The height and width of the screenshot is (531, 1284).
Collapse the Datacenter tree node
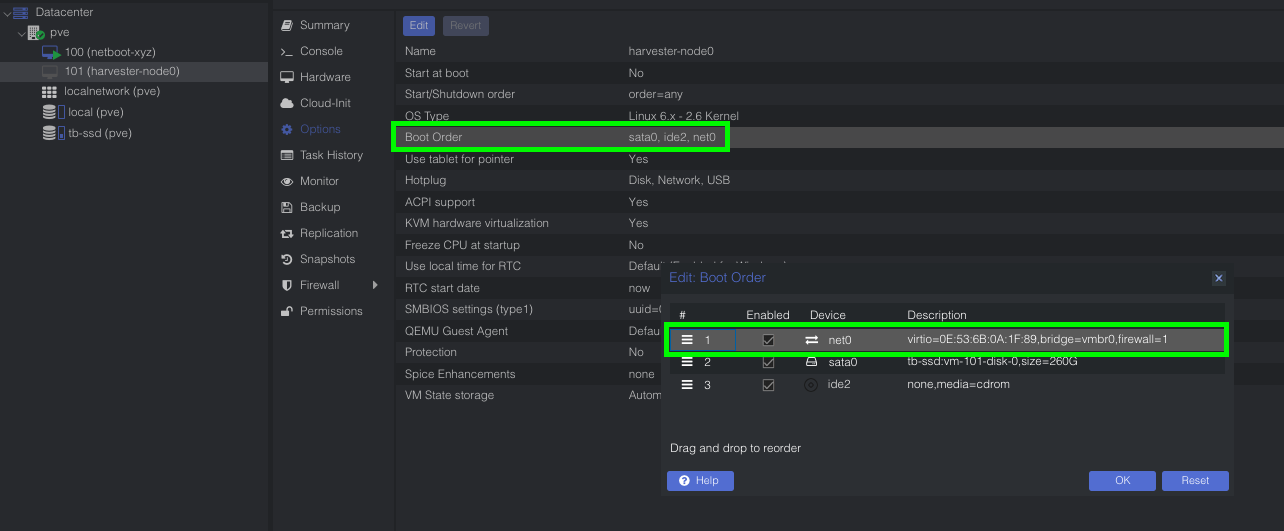coord(7,12)
